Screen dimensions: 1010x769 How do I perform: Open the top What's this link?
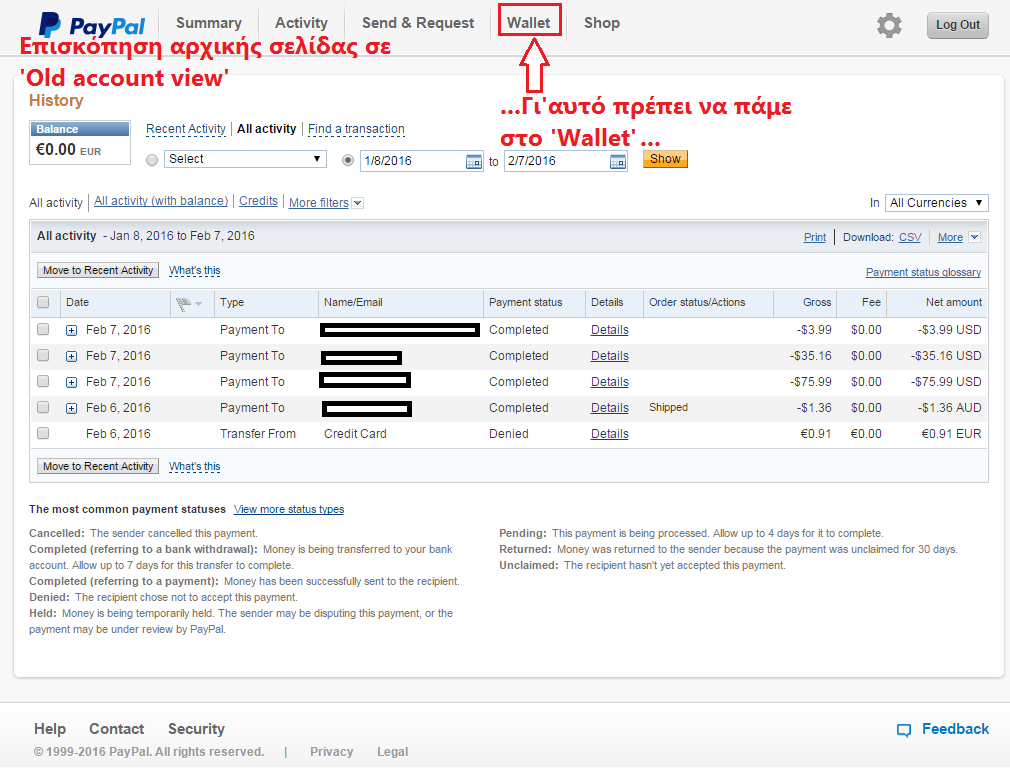195,271
